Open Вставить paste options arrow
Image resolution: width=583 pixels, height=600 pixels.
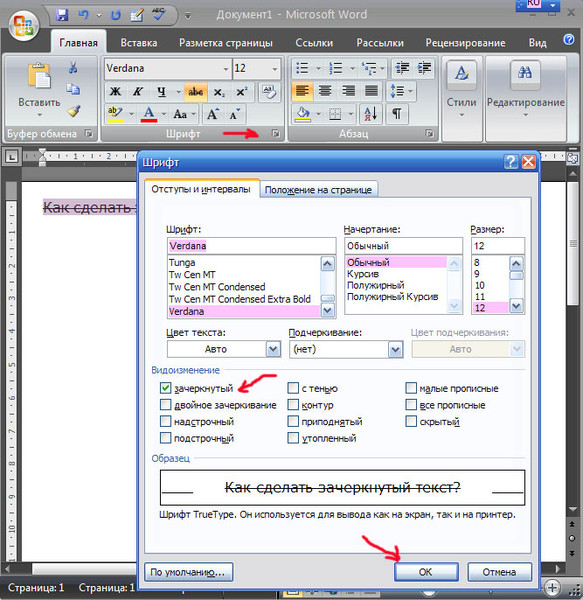[x=39, y=115]
